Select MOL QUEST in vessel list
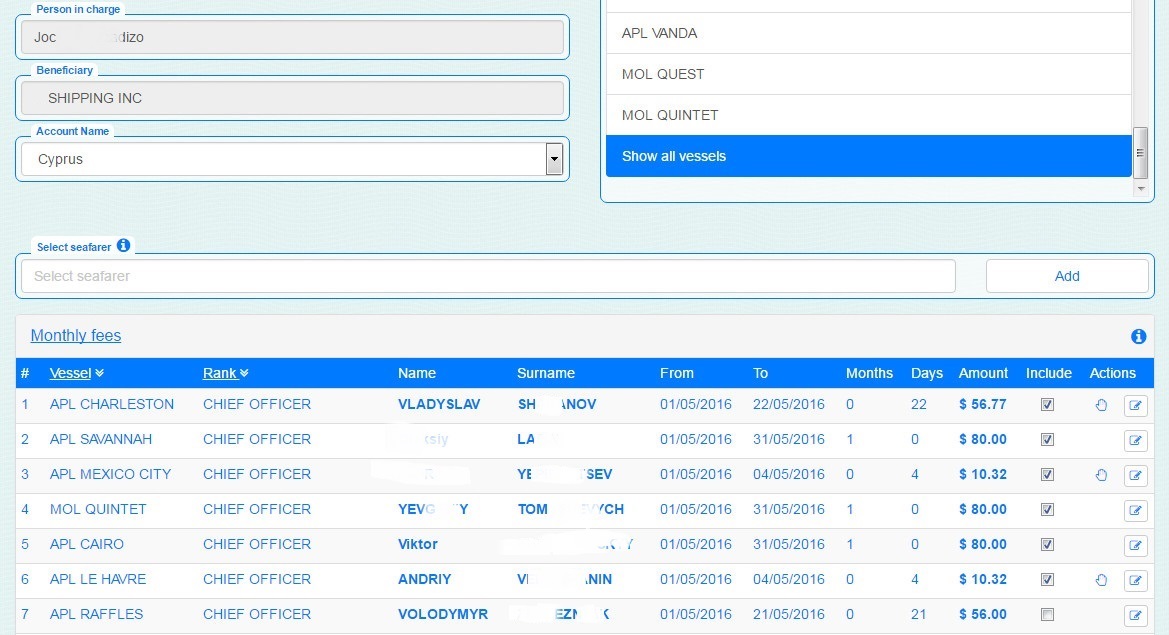1169x635 pixels. coord(869,74)
